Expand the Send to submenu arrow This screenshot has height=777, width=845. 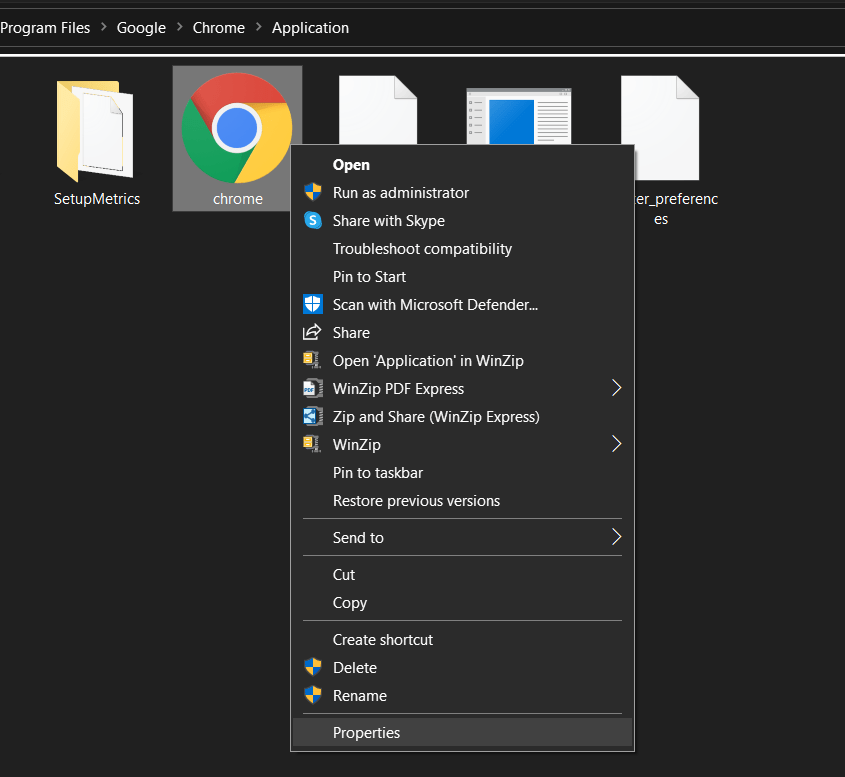[616, 537]
